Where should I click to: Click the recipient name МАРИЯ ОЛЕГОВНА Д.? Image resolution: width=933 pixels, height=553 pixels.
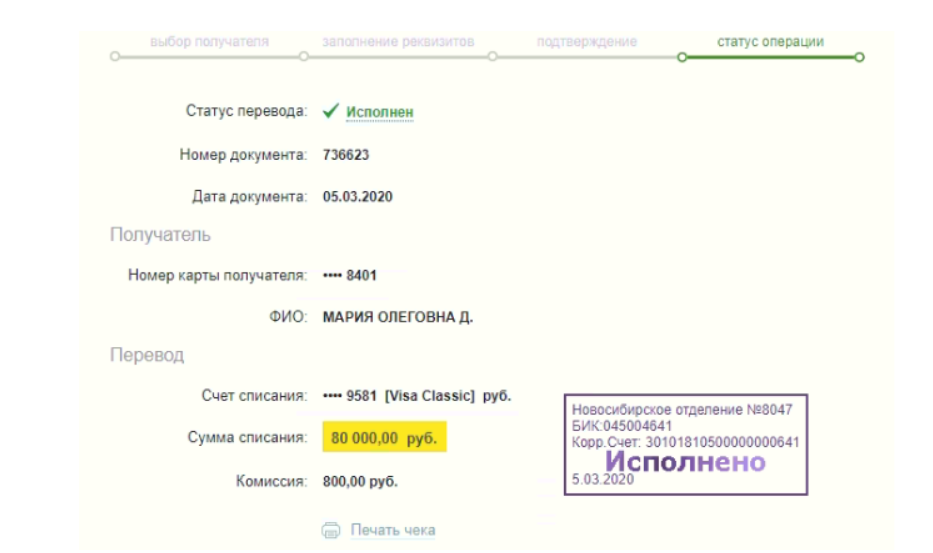click(x=398, y=317)
